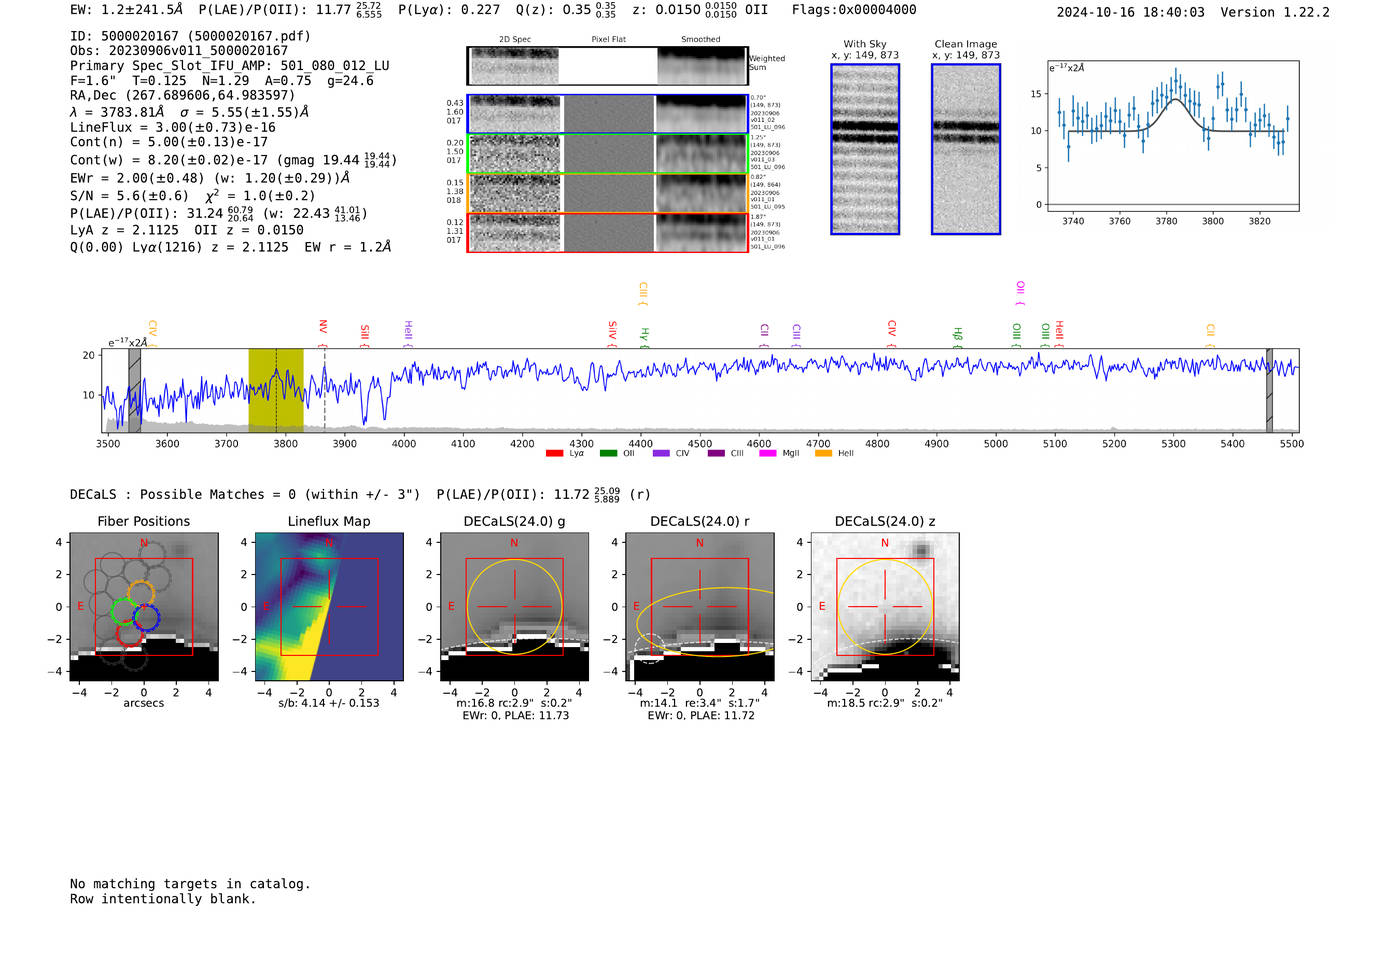Screen dimensions: 1400x953
Task: Click the purple CII line marker
Action: click(x=764, y=334)
